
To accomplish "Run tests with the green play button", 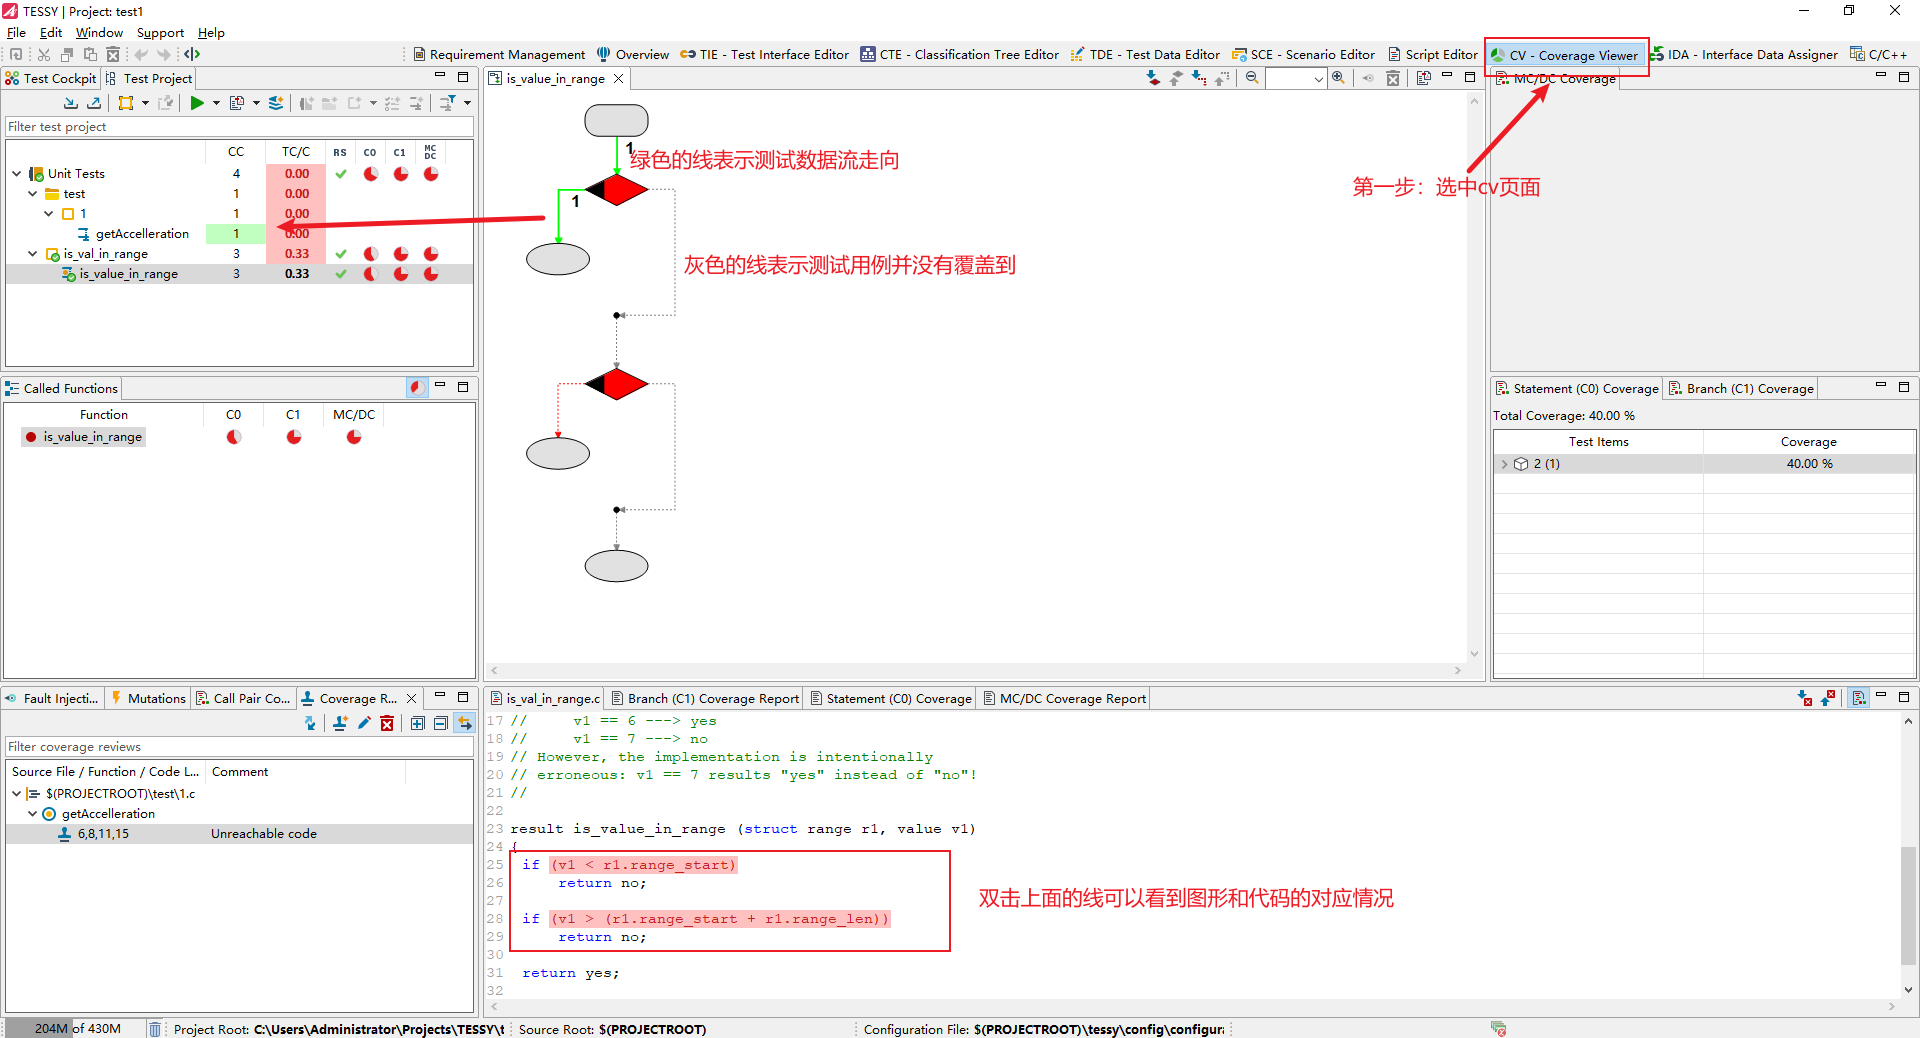I will [197, 103].
